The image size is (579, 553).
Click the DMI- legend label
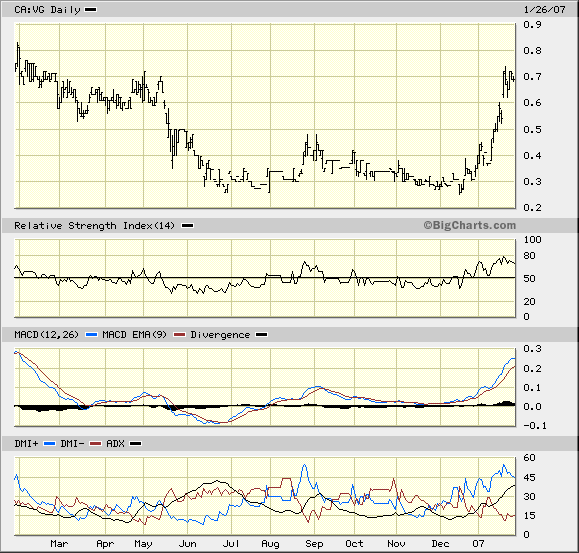click(x=72, y=444)
